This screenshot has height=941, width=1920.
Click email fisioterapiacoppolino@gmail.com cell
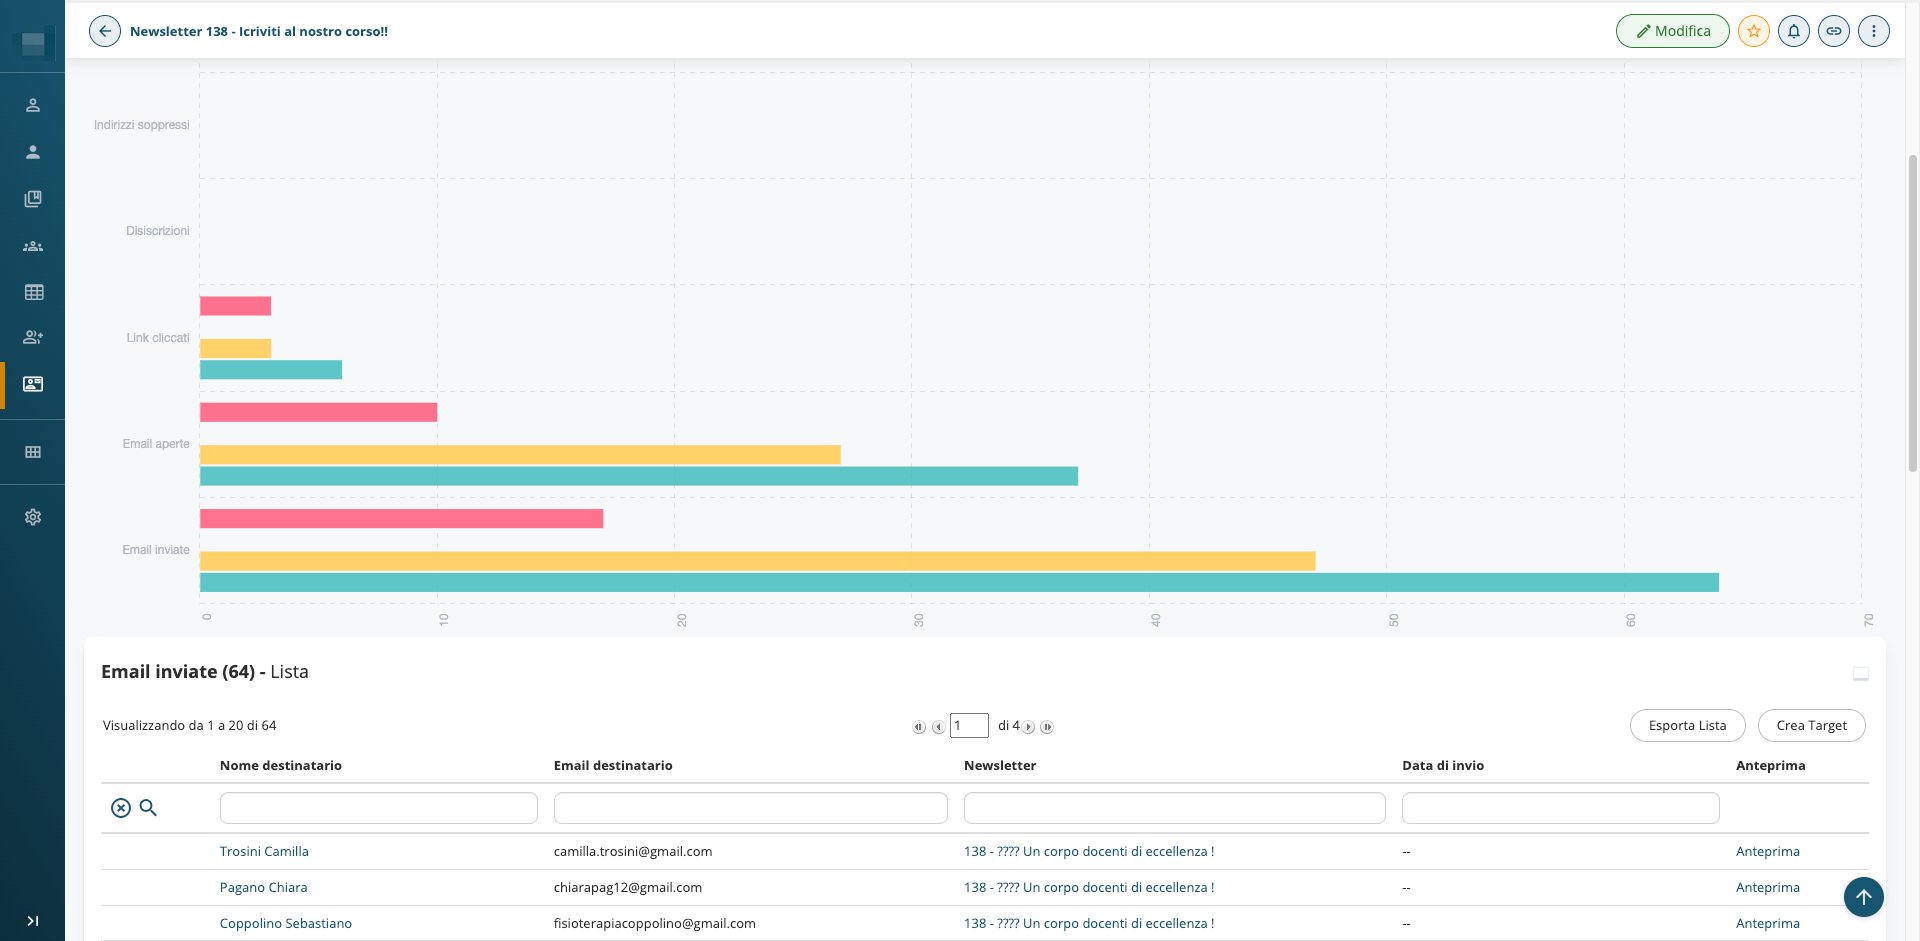pyautogui.click(x=655, y=924)
